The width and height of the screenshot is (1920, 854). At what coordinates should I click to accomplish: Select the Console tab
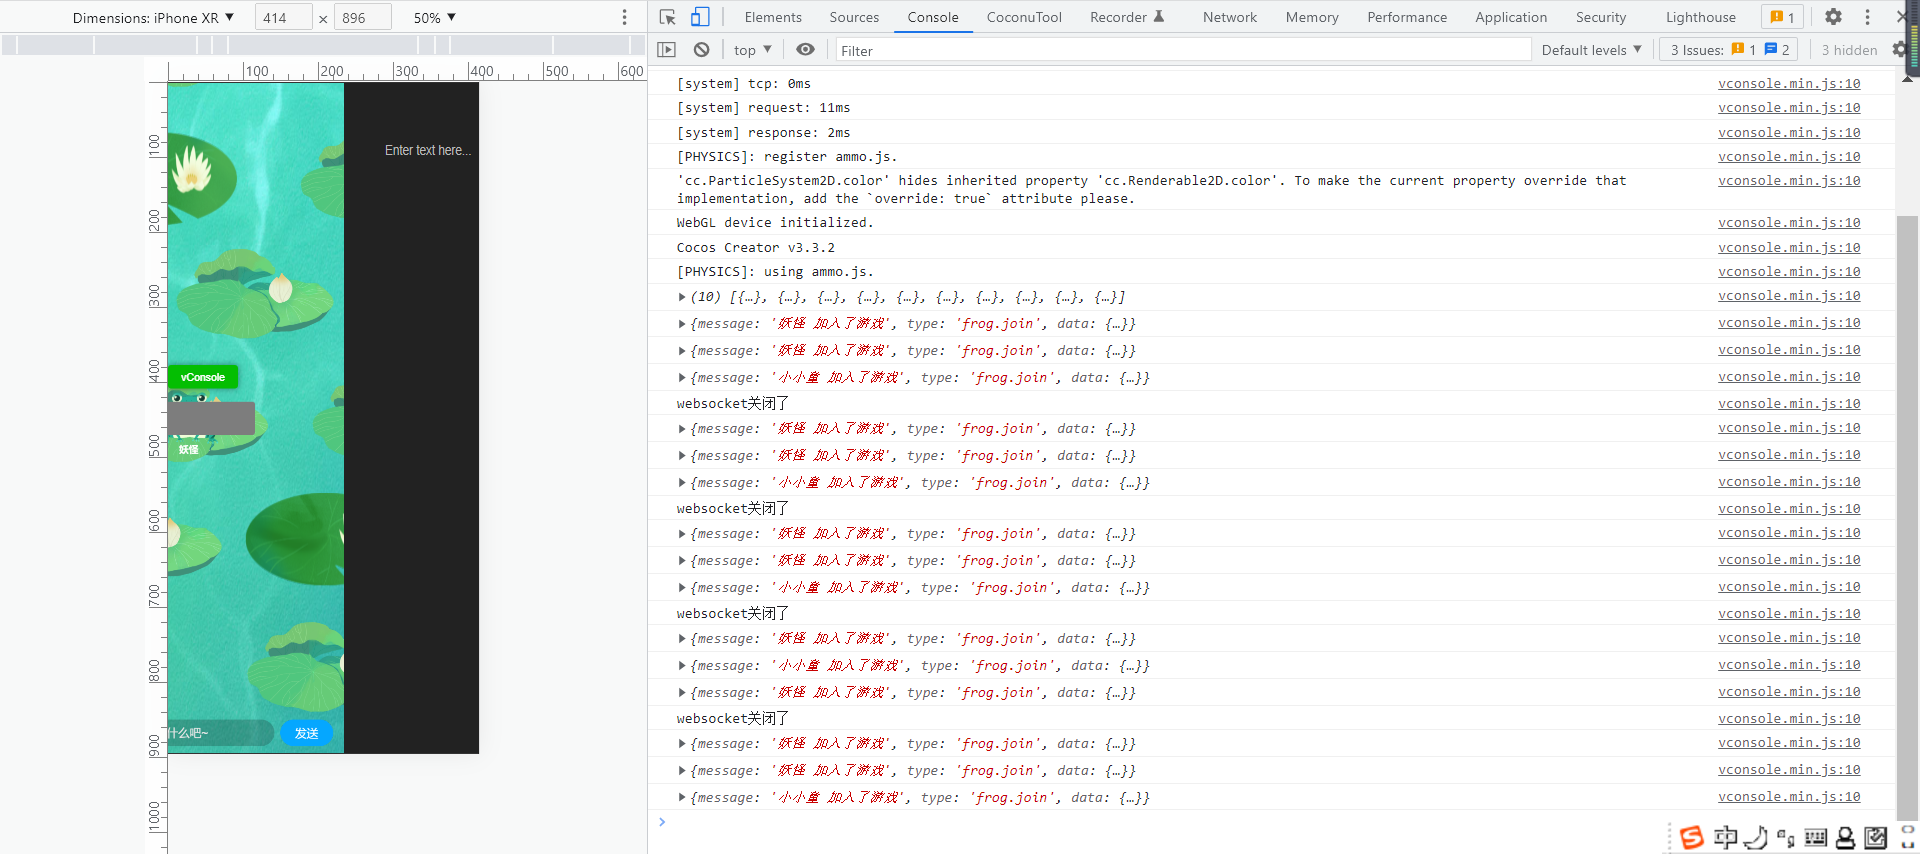coord(933,17)
